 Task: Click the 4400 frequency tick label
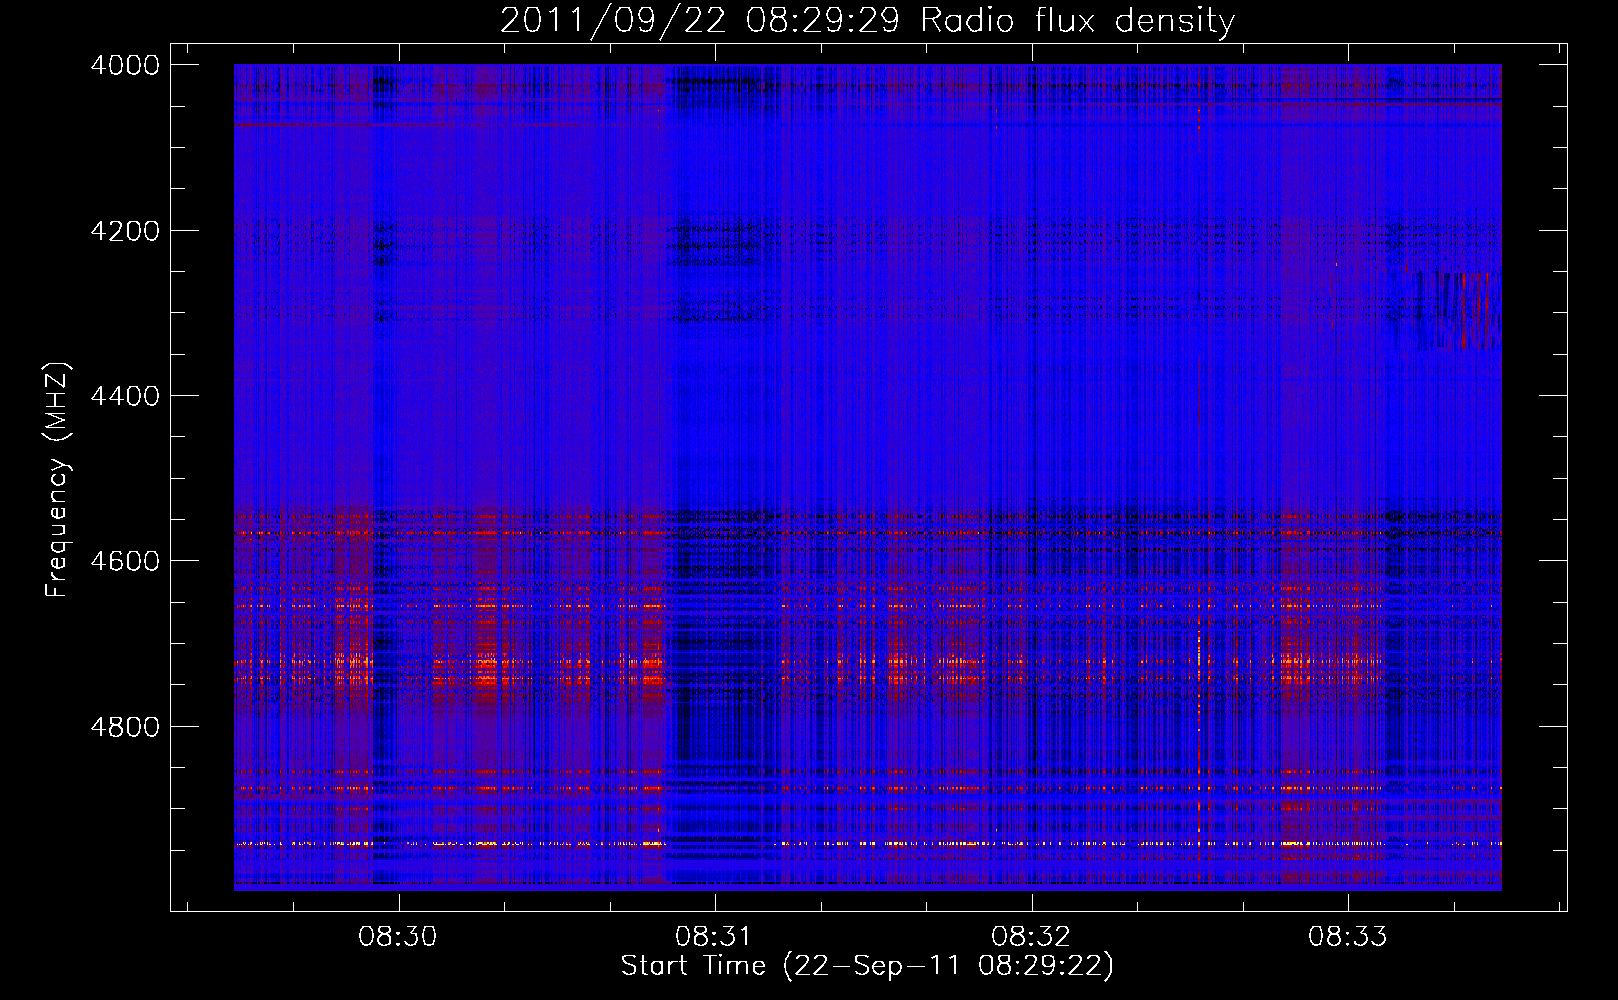125,396
